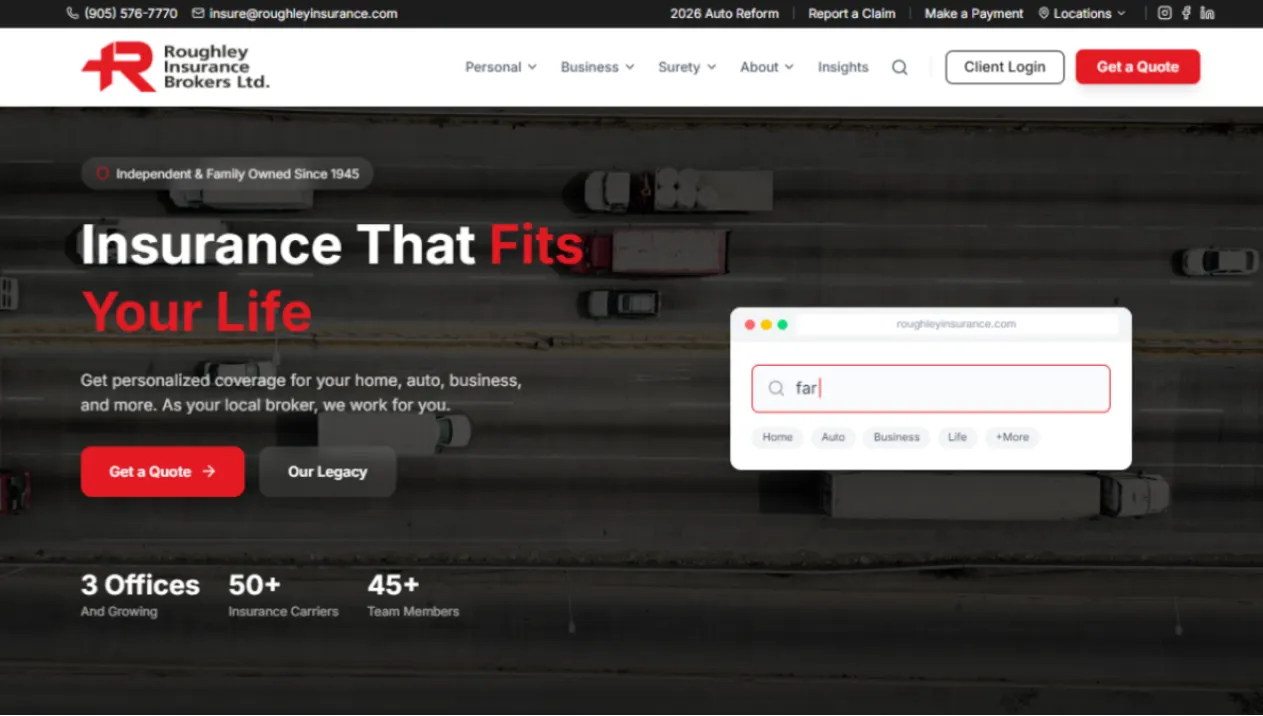Open the Make a Payment link
This screenshot has height=716, width=1263.
click(x=974, y=14)
